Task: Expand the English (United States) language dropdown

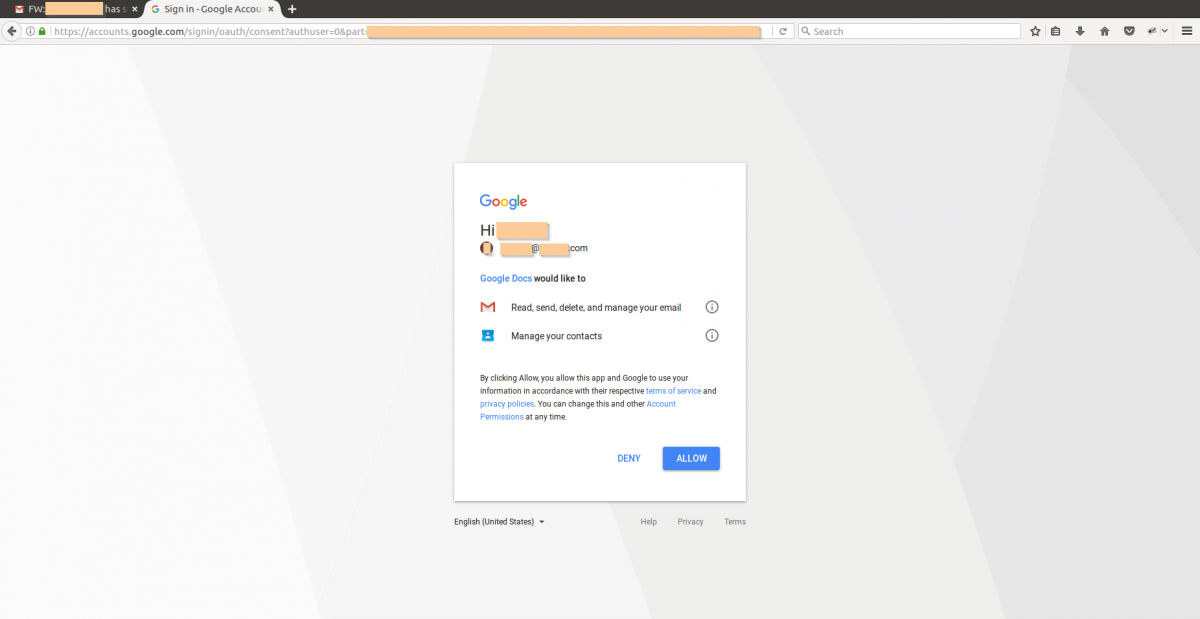Action: pyautogui.click(x=499, y=522)
